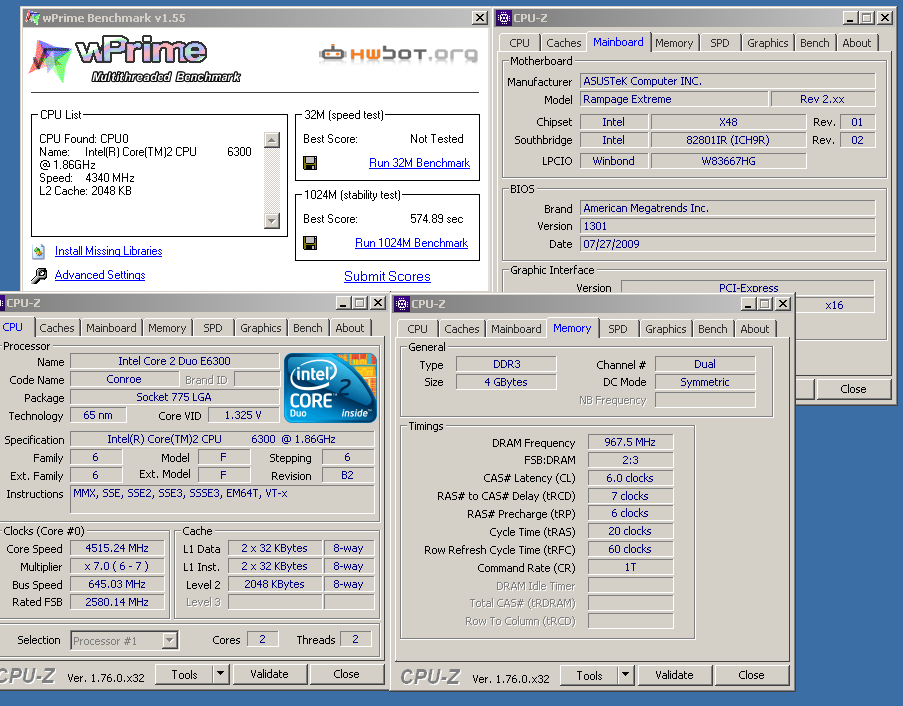Click the CPU-Z title bar icon in Mainboard window

coord(503,18)
